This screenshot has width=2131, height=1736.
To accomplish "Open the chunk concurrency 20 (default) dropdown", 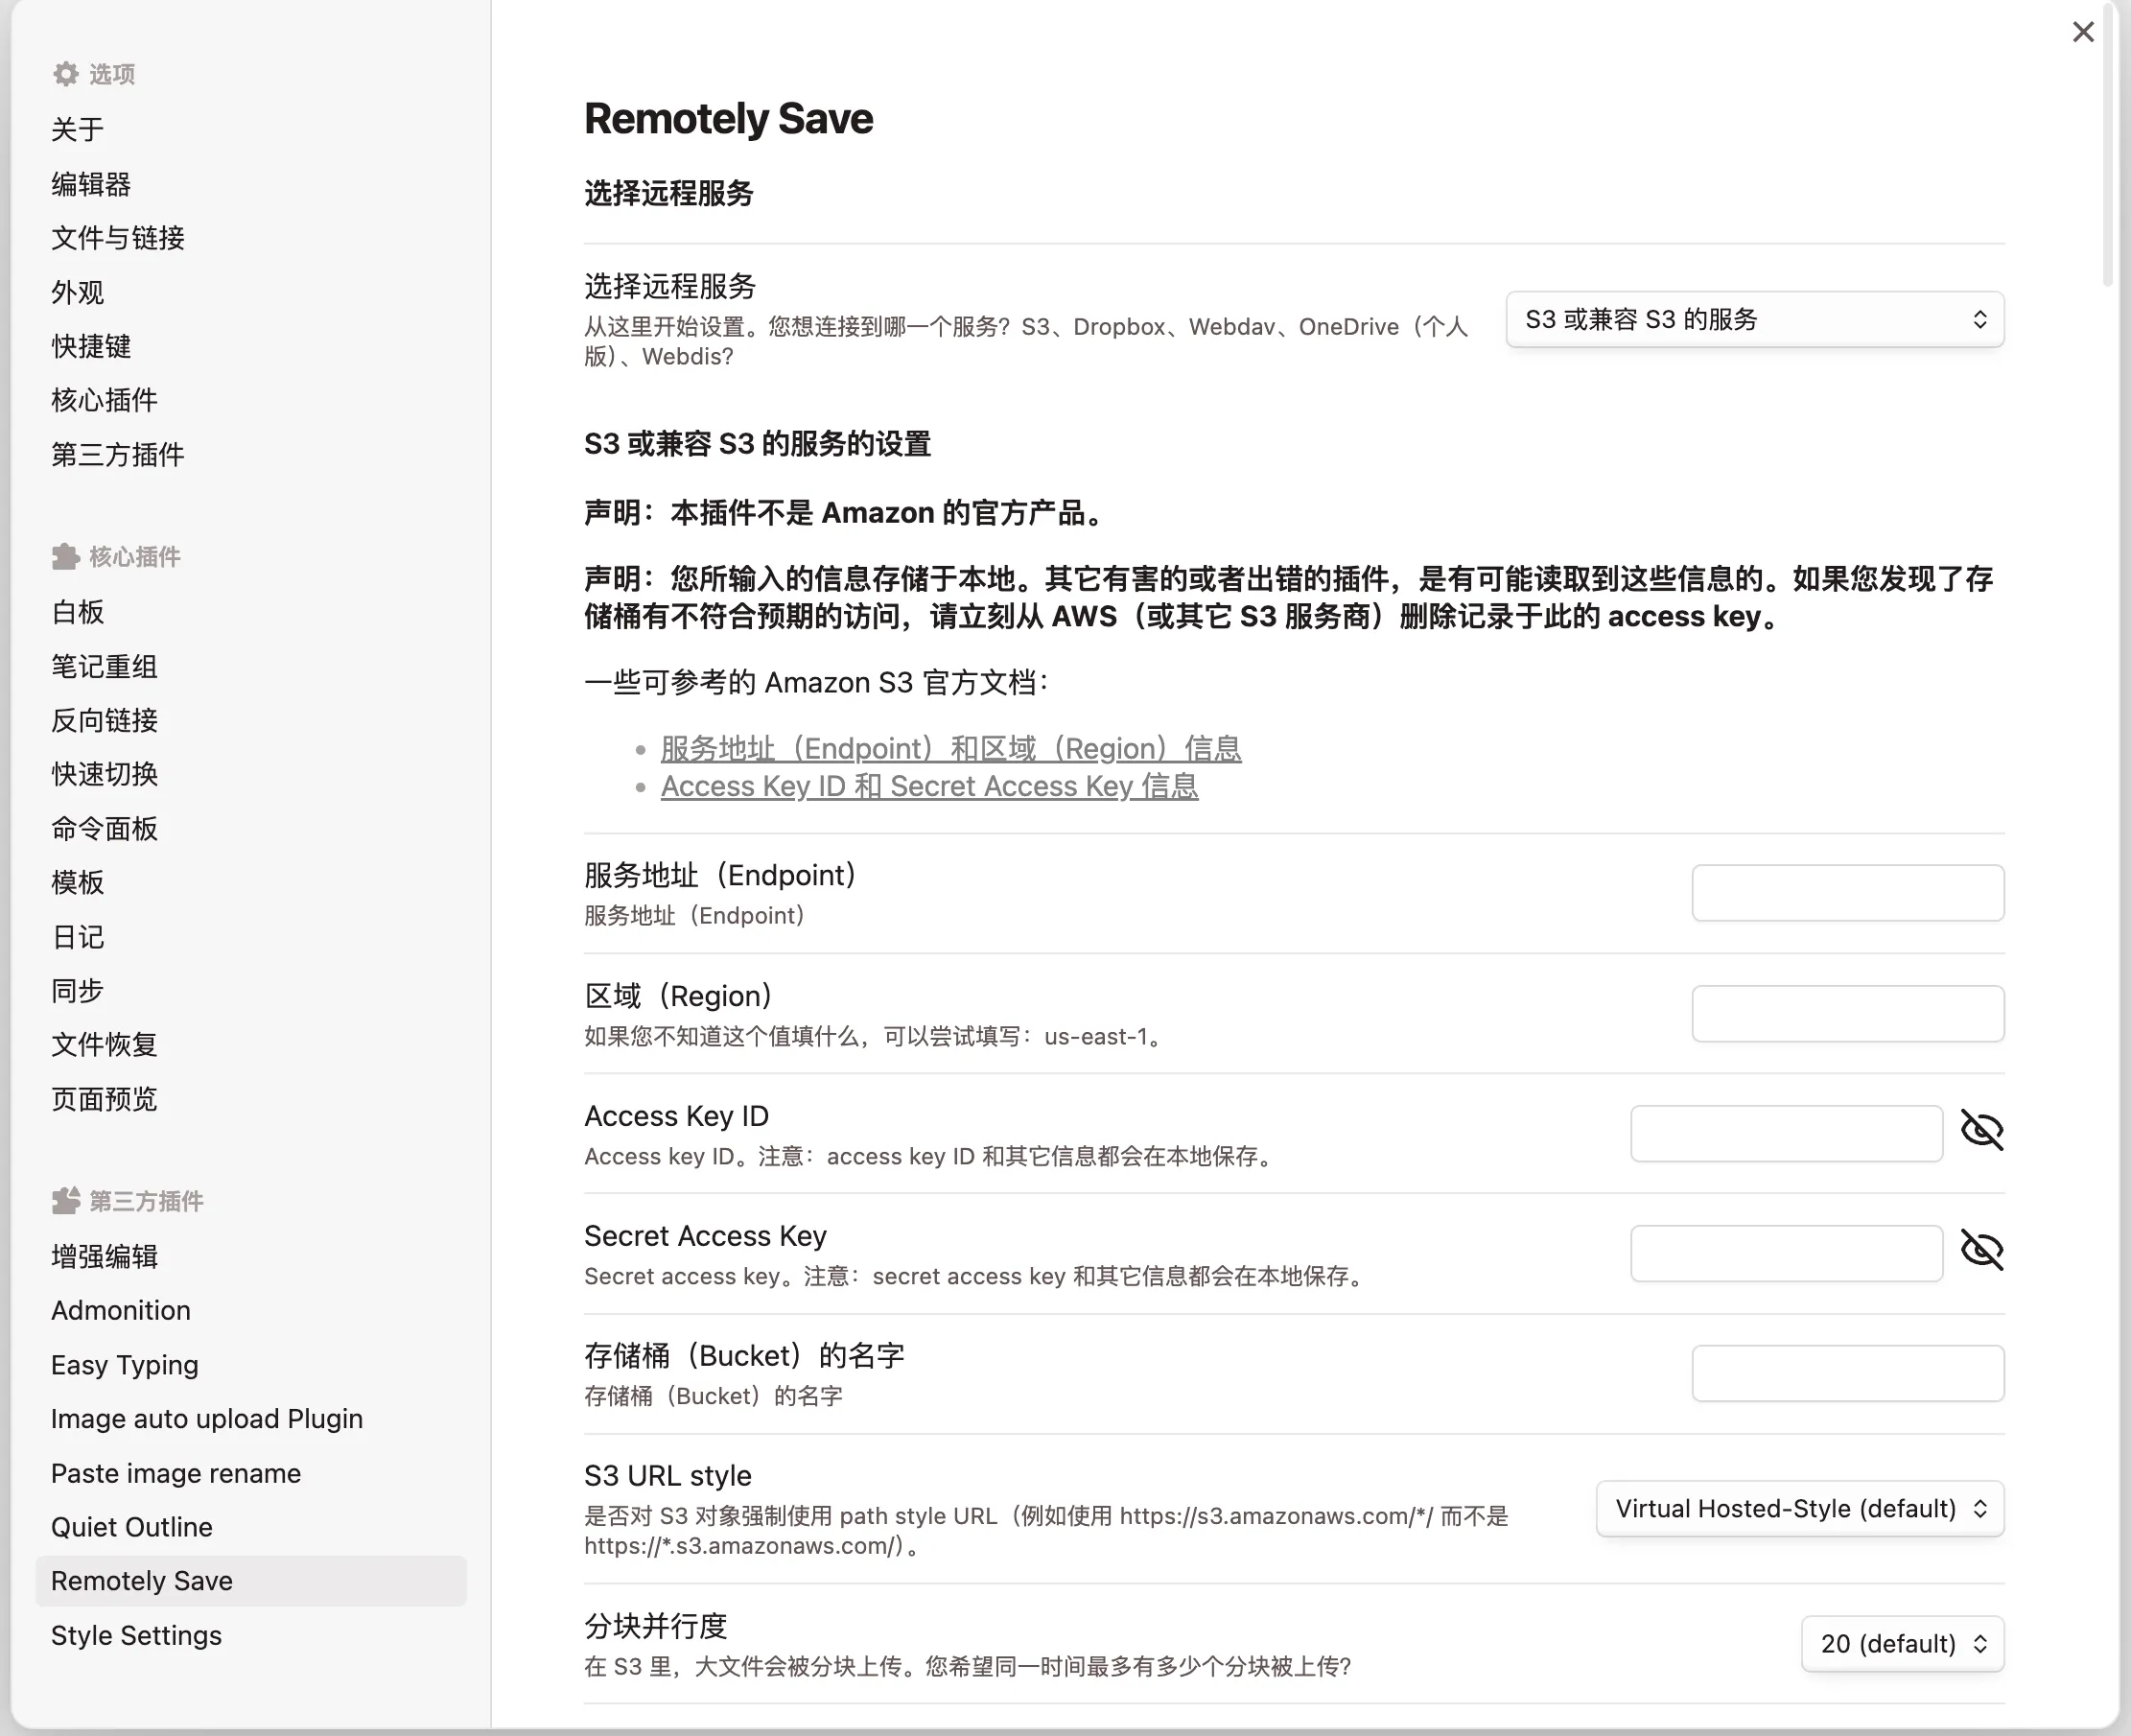I will click(1902, 1644).
